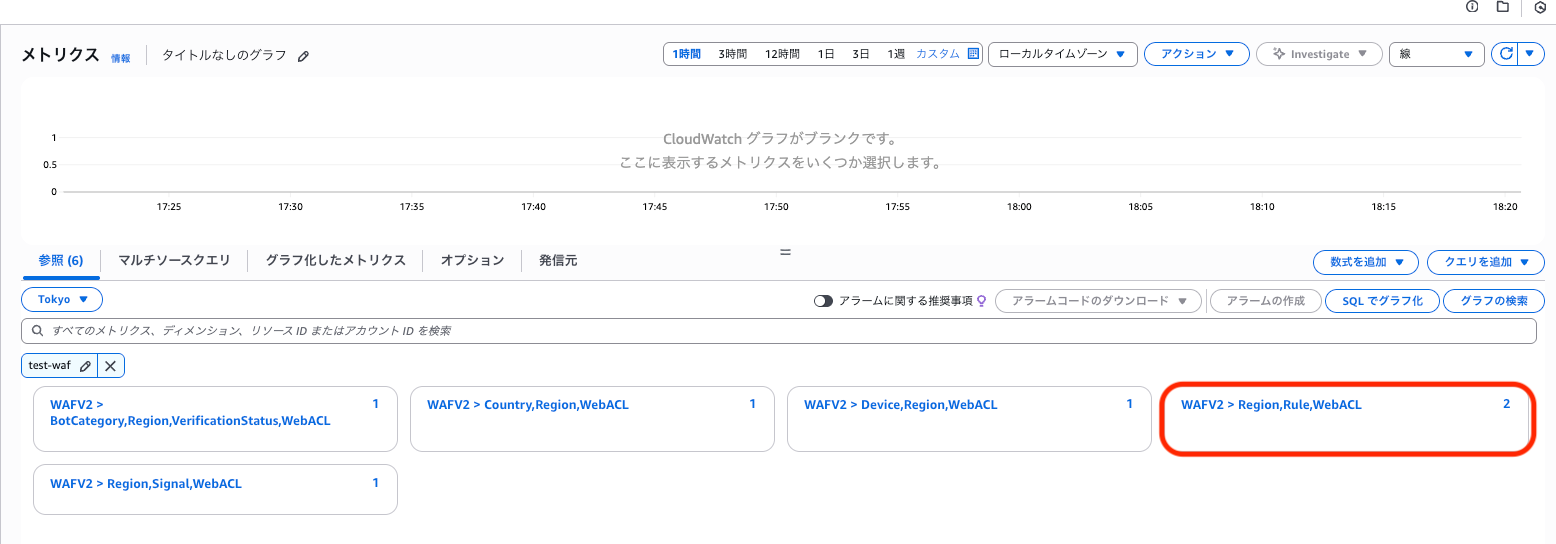Toggle the alarm recommendations switch
This screenshot has height=544, width=1556.
(x=823, y=301)
